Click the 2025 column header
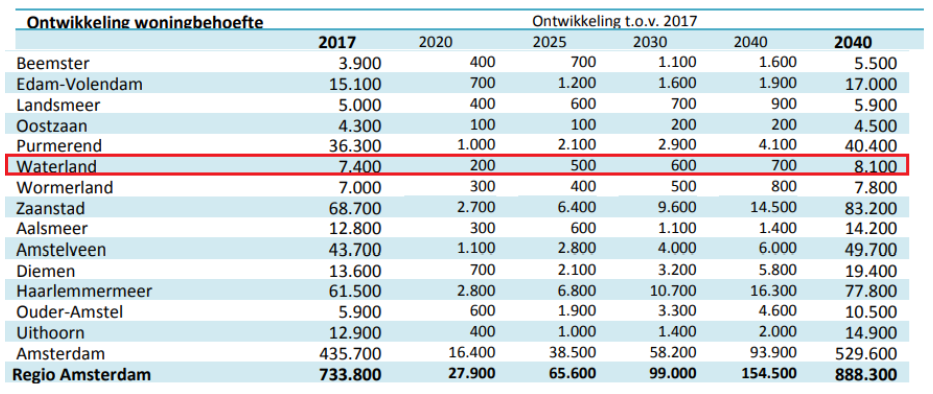The image size is (933, 394). (549, 43)
